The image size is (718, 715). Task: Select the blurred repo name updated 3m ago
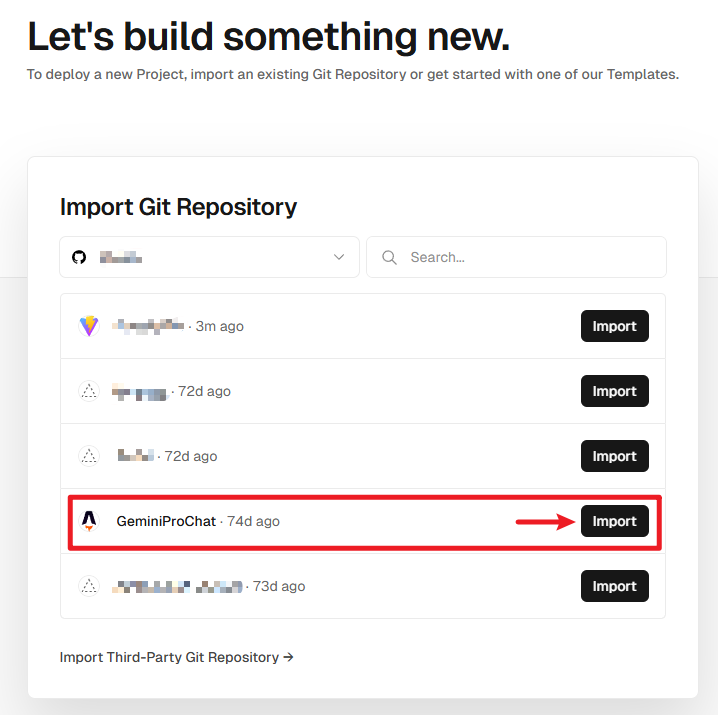click(148, 326)
